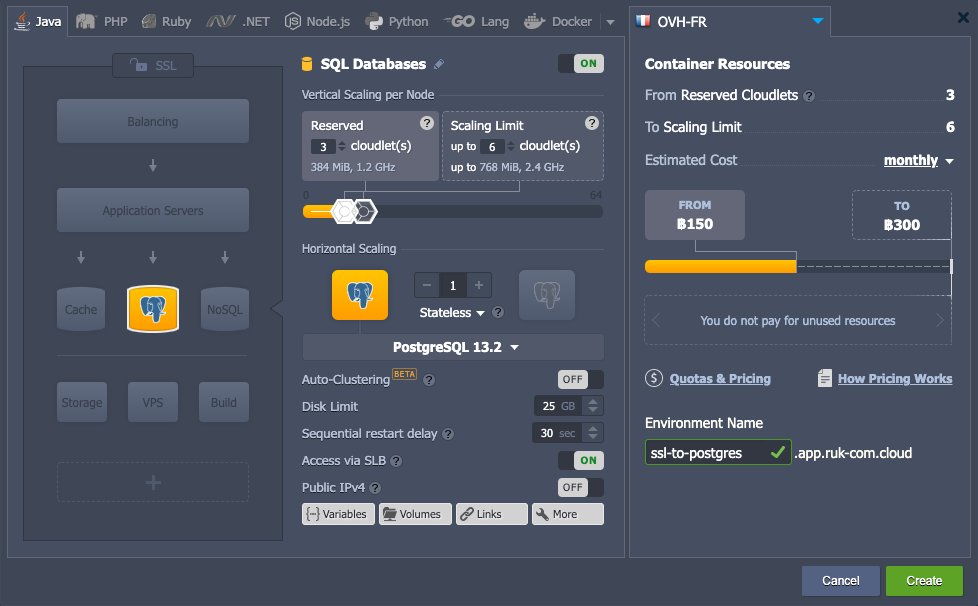Show help for Reserved Cloudlets resources
The height and width of the screenshot is (606, 978).
809,96
